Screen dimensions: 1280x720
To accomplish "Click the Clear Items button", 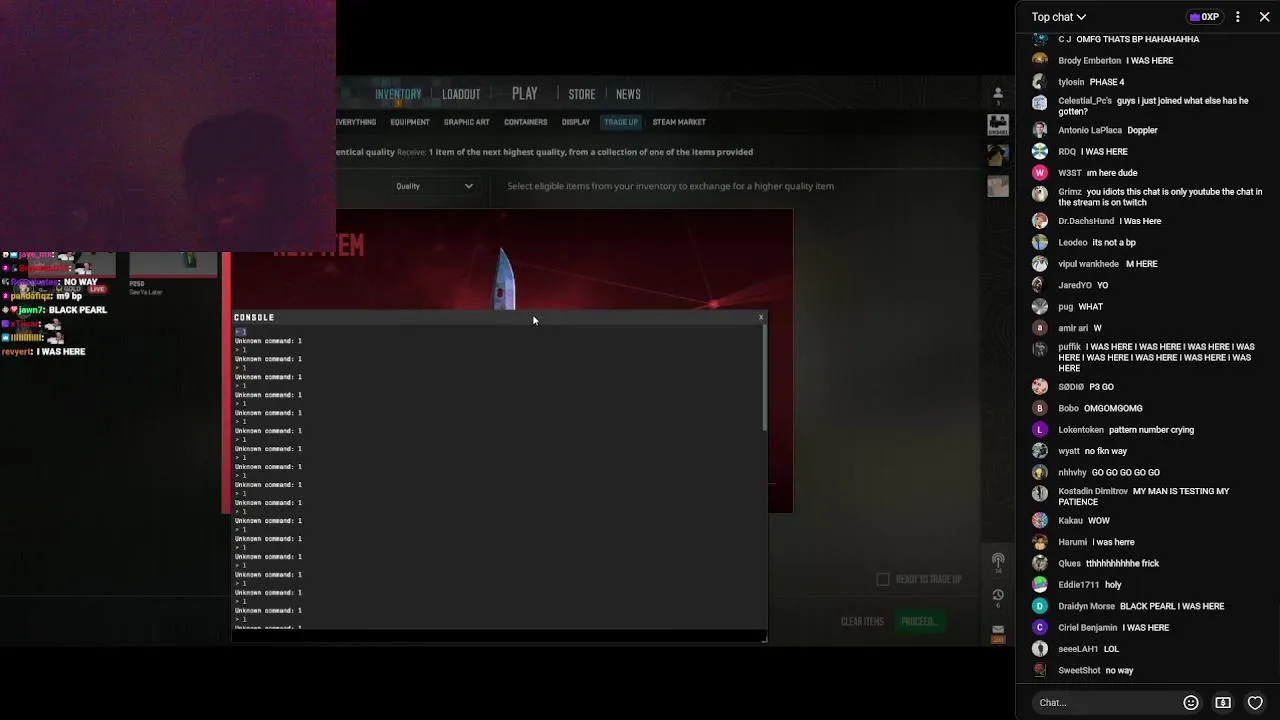I will coord(862,622).
